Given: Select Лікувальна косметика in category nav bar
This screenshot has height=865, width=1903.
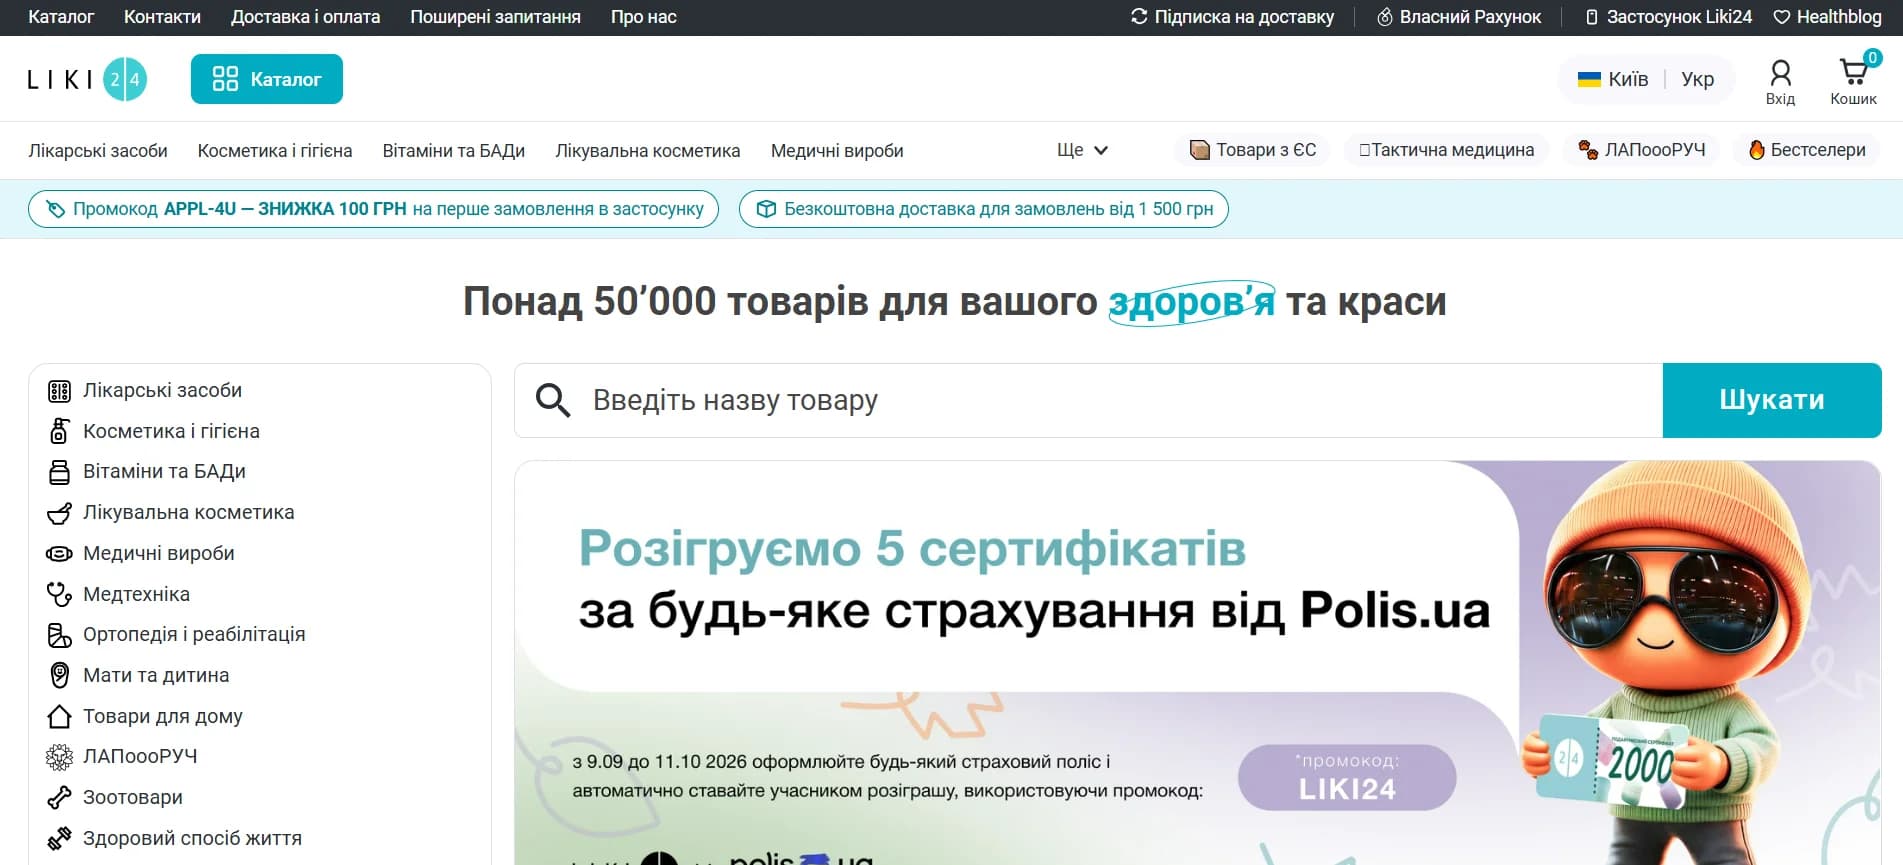Looking at the screenshot, I should pyautogui.click(x=648, y=151).
